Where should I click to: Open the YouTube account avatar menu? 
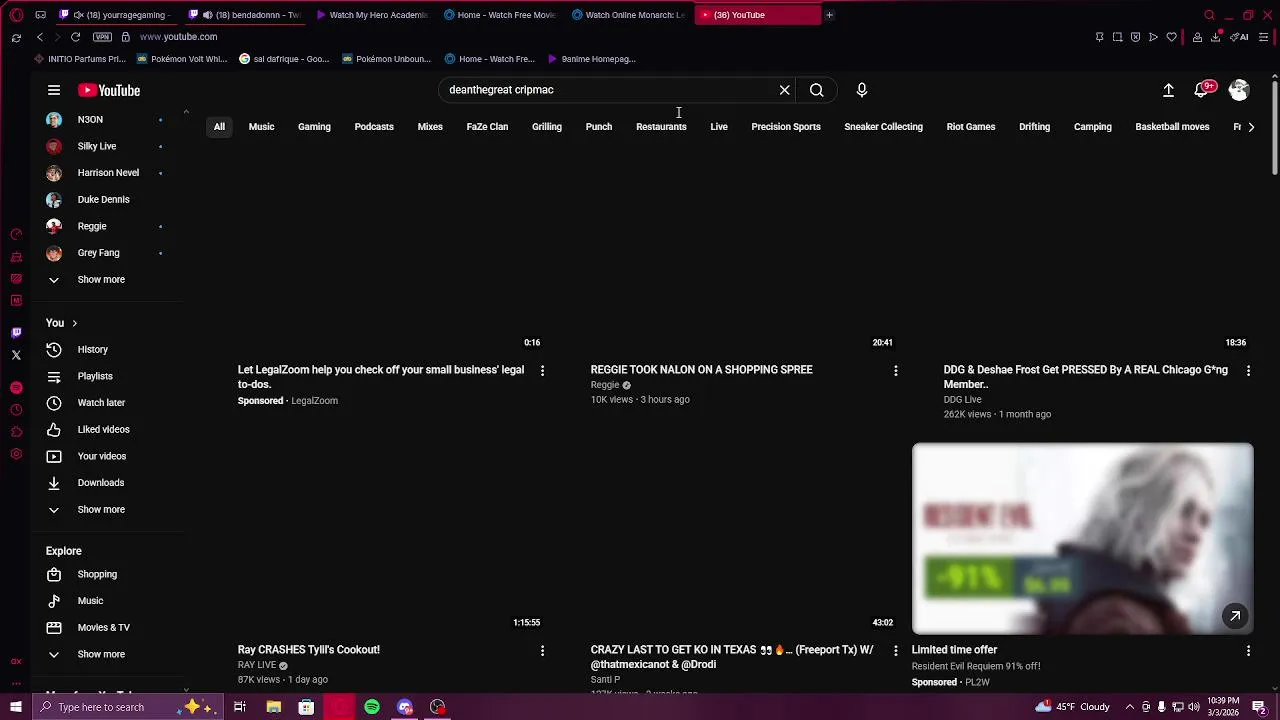(x=1239, y=90)
